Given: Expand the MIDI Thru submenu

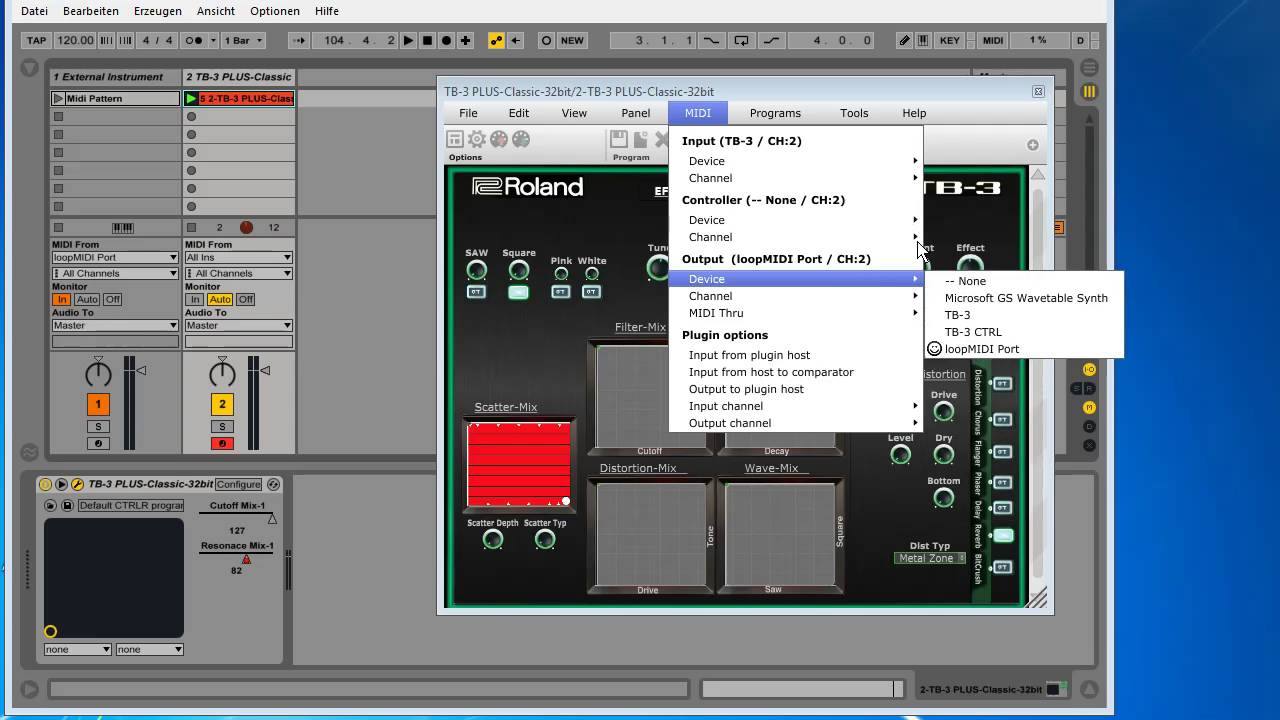Looking at the screenshot, I should coord(796,313).
